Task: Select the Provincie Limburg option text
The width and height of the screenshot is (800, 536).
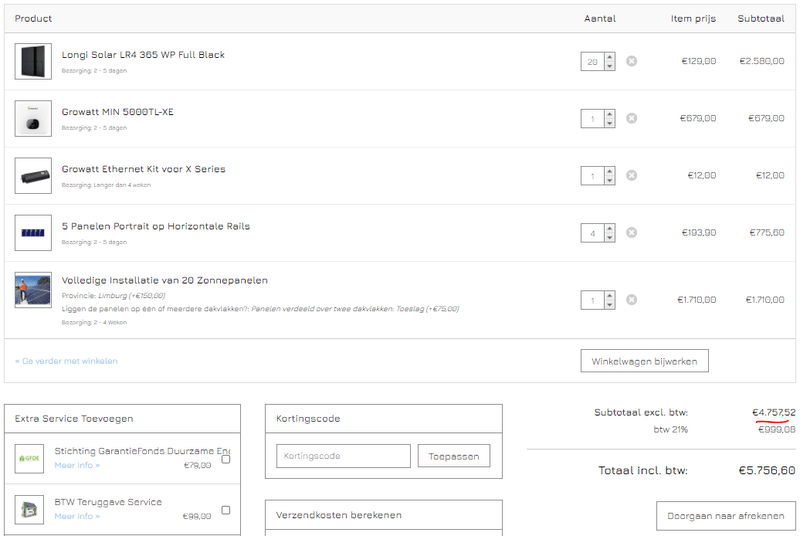Action: pos(113,295)
